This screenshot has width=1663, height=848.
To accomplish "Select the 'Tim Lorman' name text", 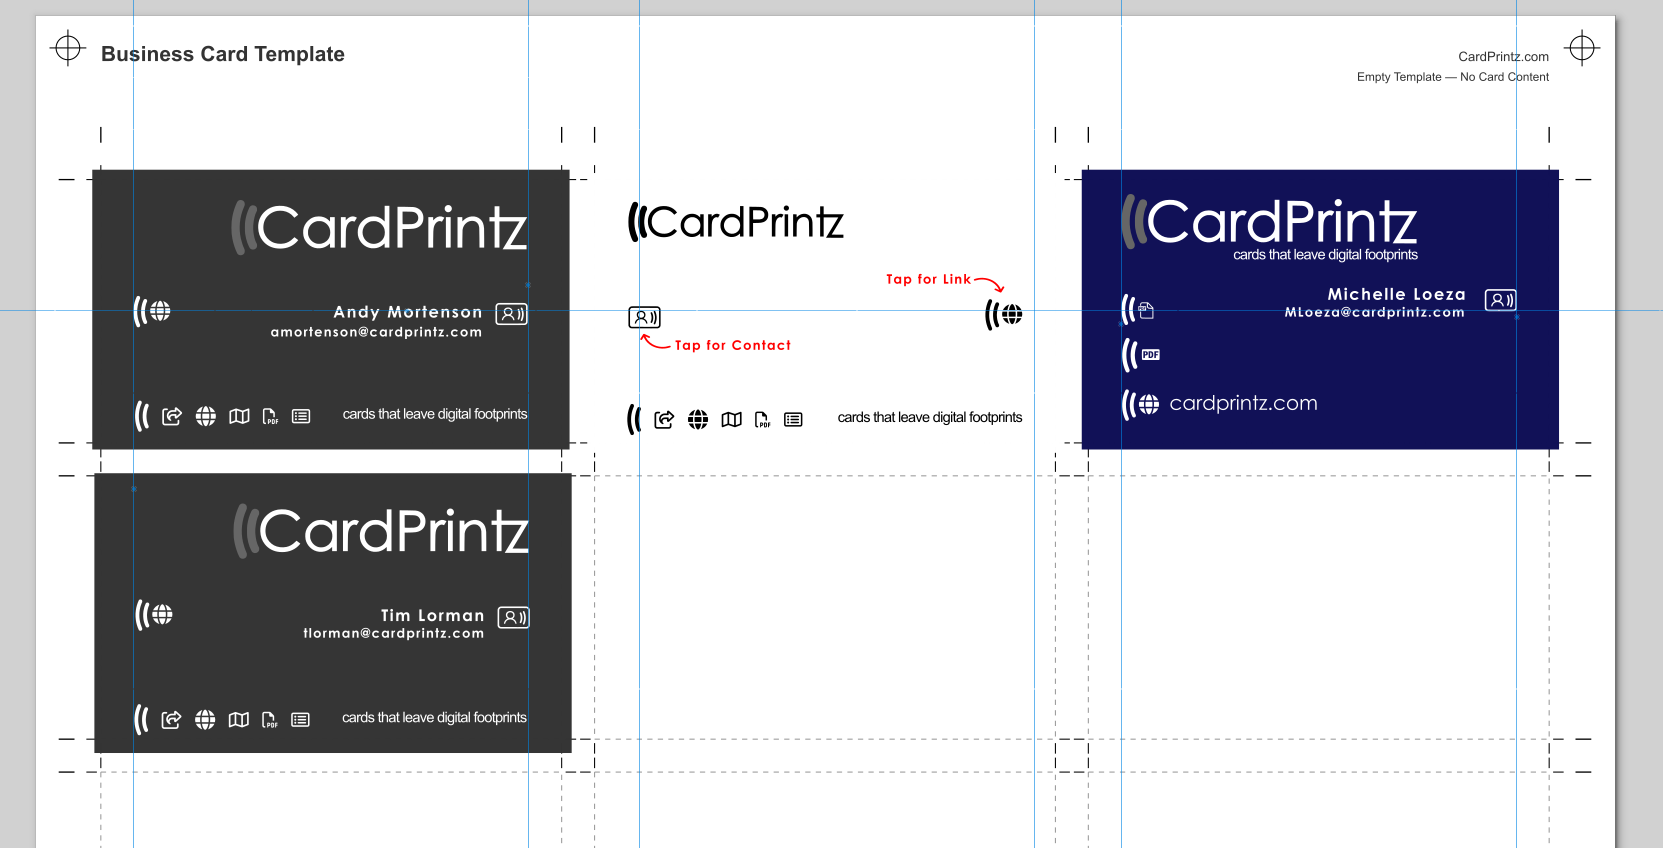I will pos(432,615).
